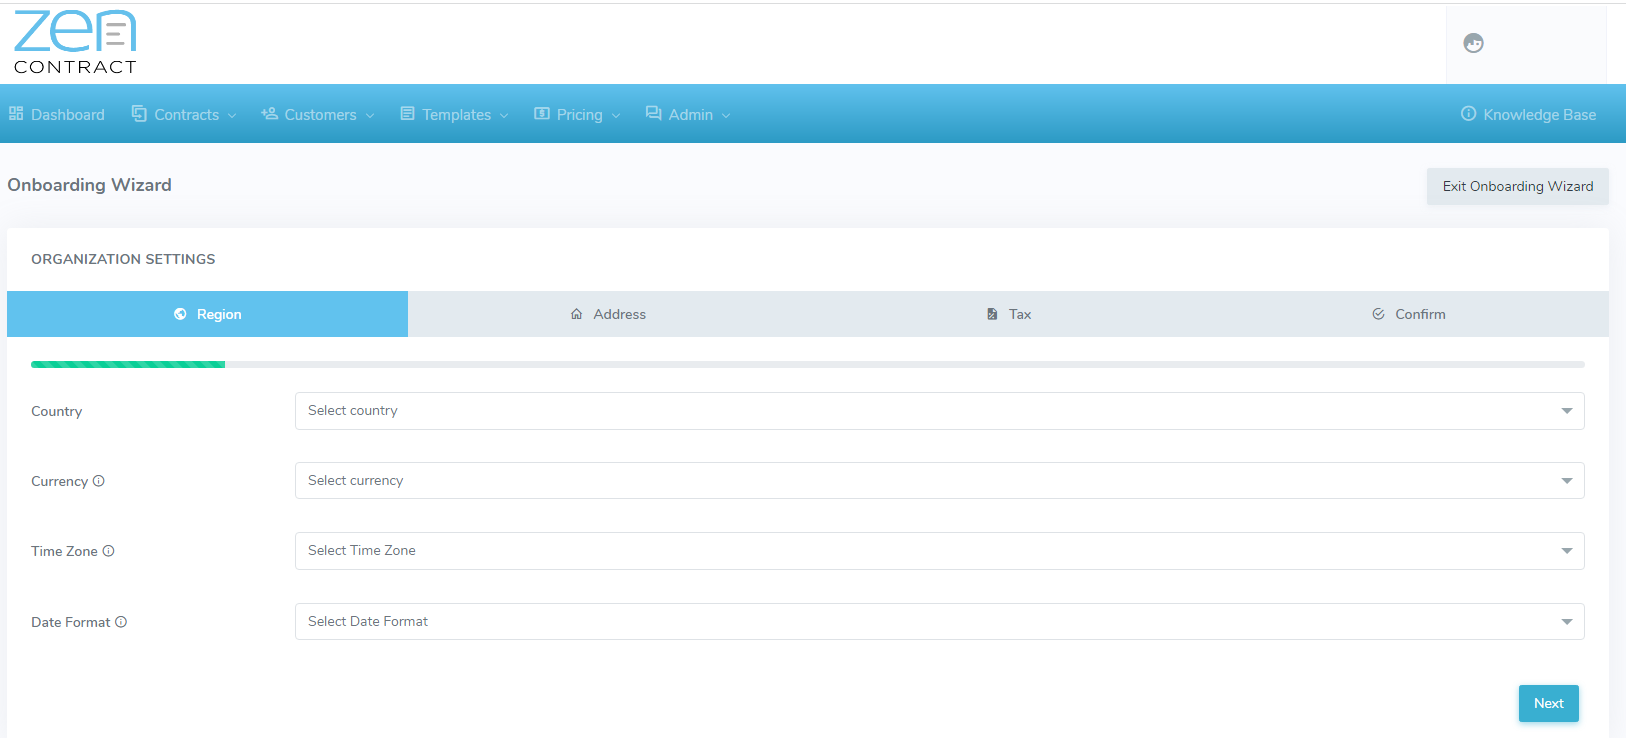This screenshot has width=1626, height=738.
Task: Click the Customers people icon
Action: click(x=269, y=114)
